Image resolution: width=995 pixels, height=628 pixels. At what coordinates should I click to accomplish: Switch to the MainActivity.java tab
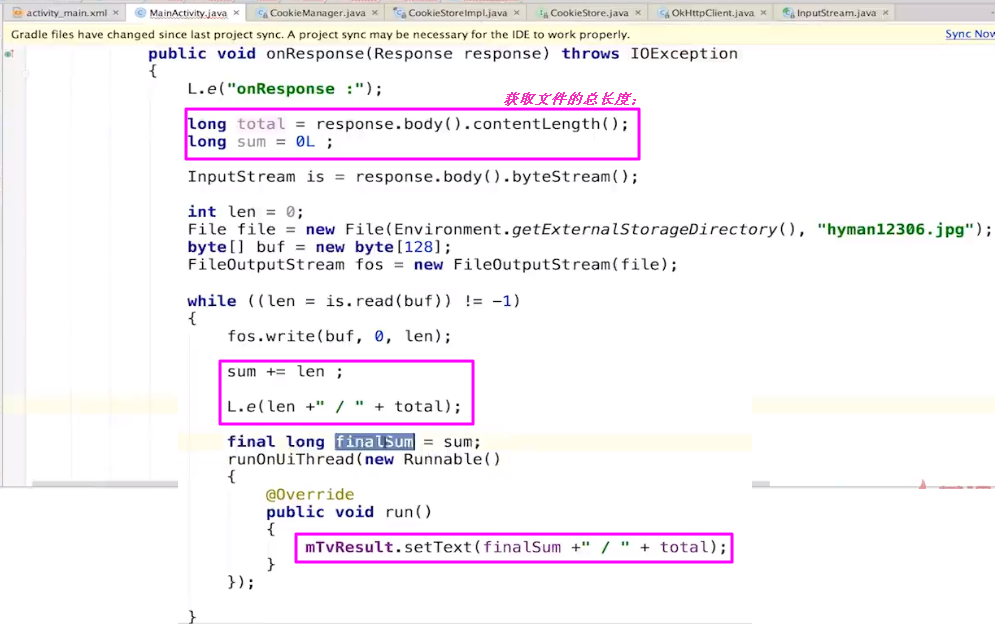[x=188, y=13]
